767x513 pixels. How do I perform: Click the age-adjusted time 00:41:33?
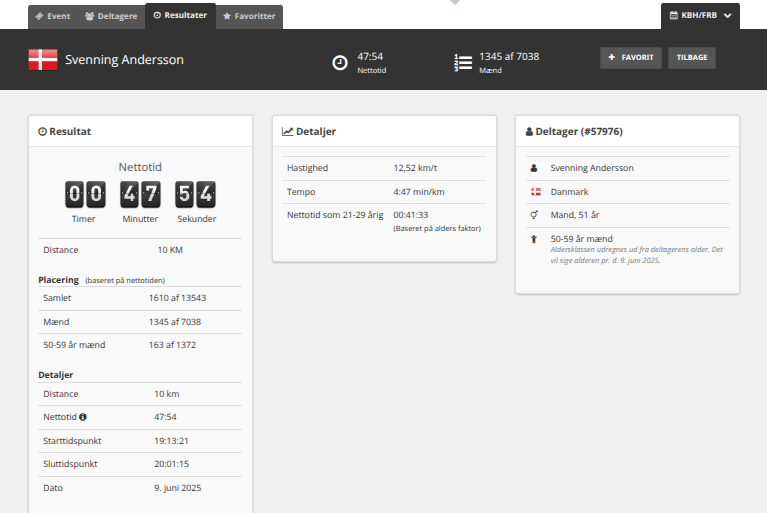(x=411, y=215)
